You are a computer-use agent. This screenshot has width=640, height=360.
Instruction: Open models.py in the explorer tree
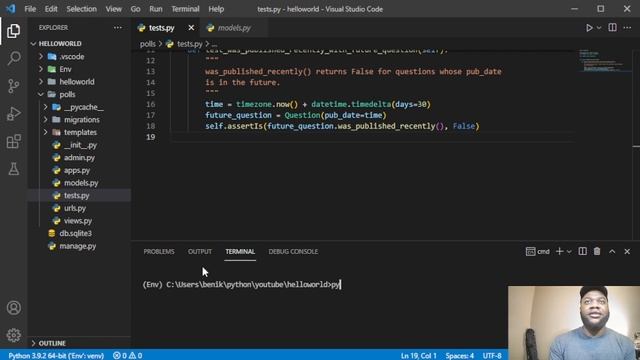pyautogui.click(x=81, y=183)
